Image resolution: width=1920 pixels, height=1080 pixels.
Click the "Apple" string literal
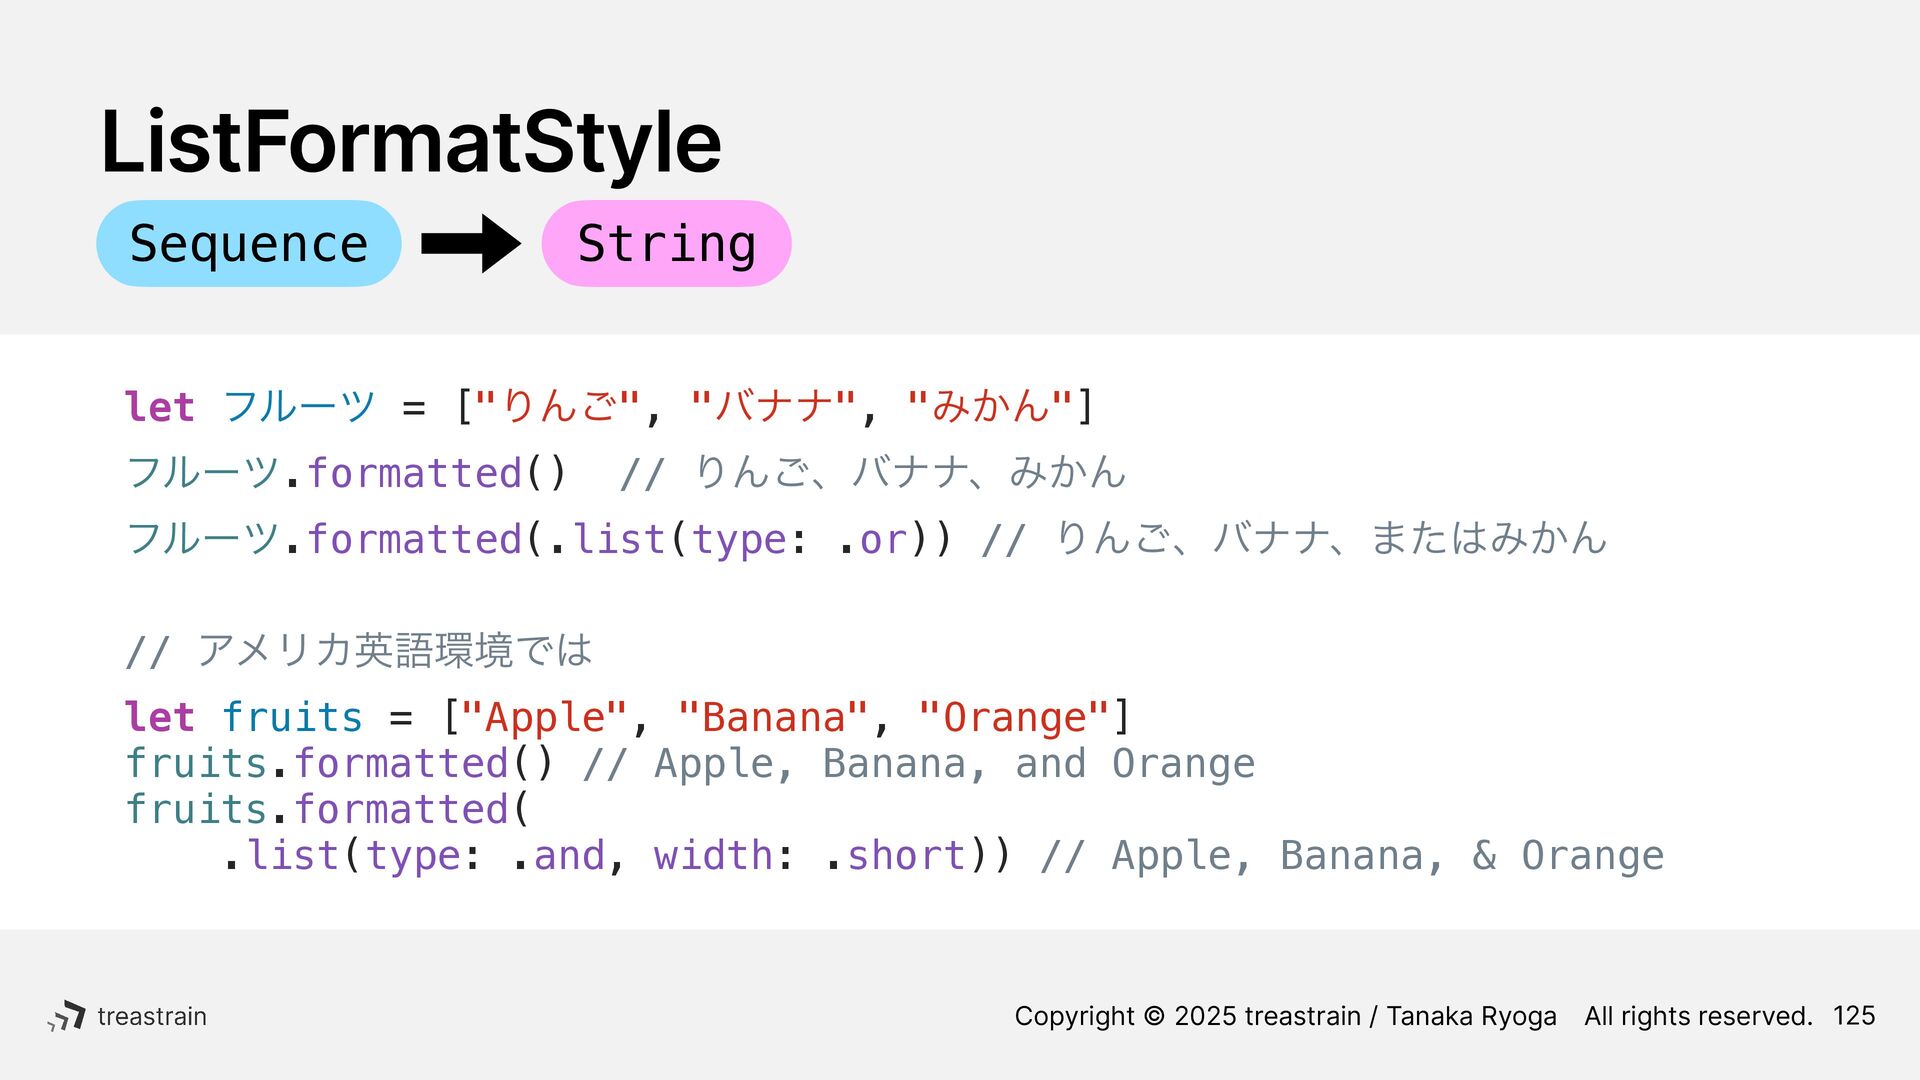coord(544,717)
